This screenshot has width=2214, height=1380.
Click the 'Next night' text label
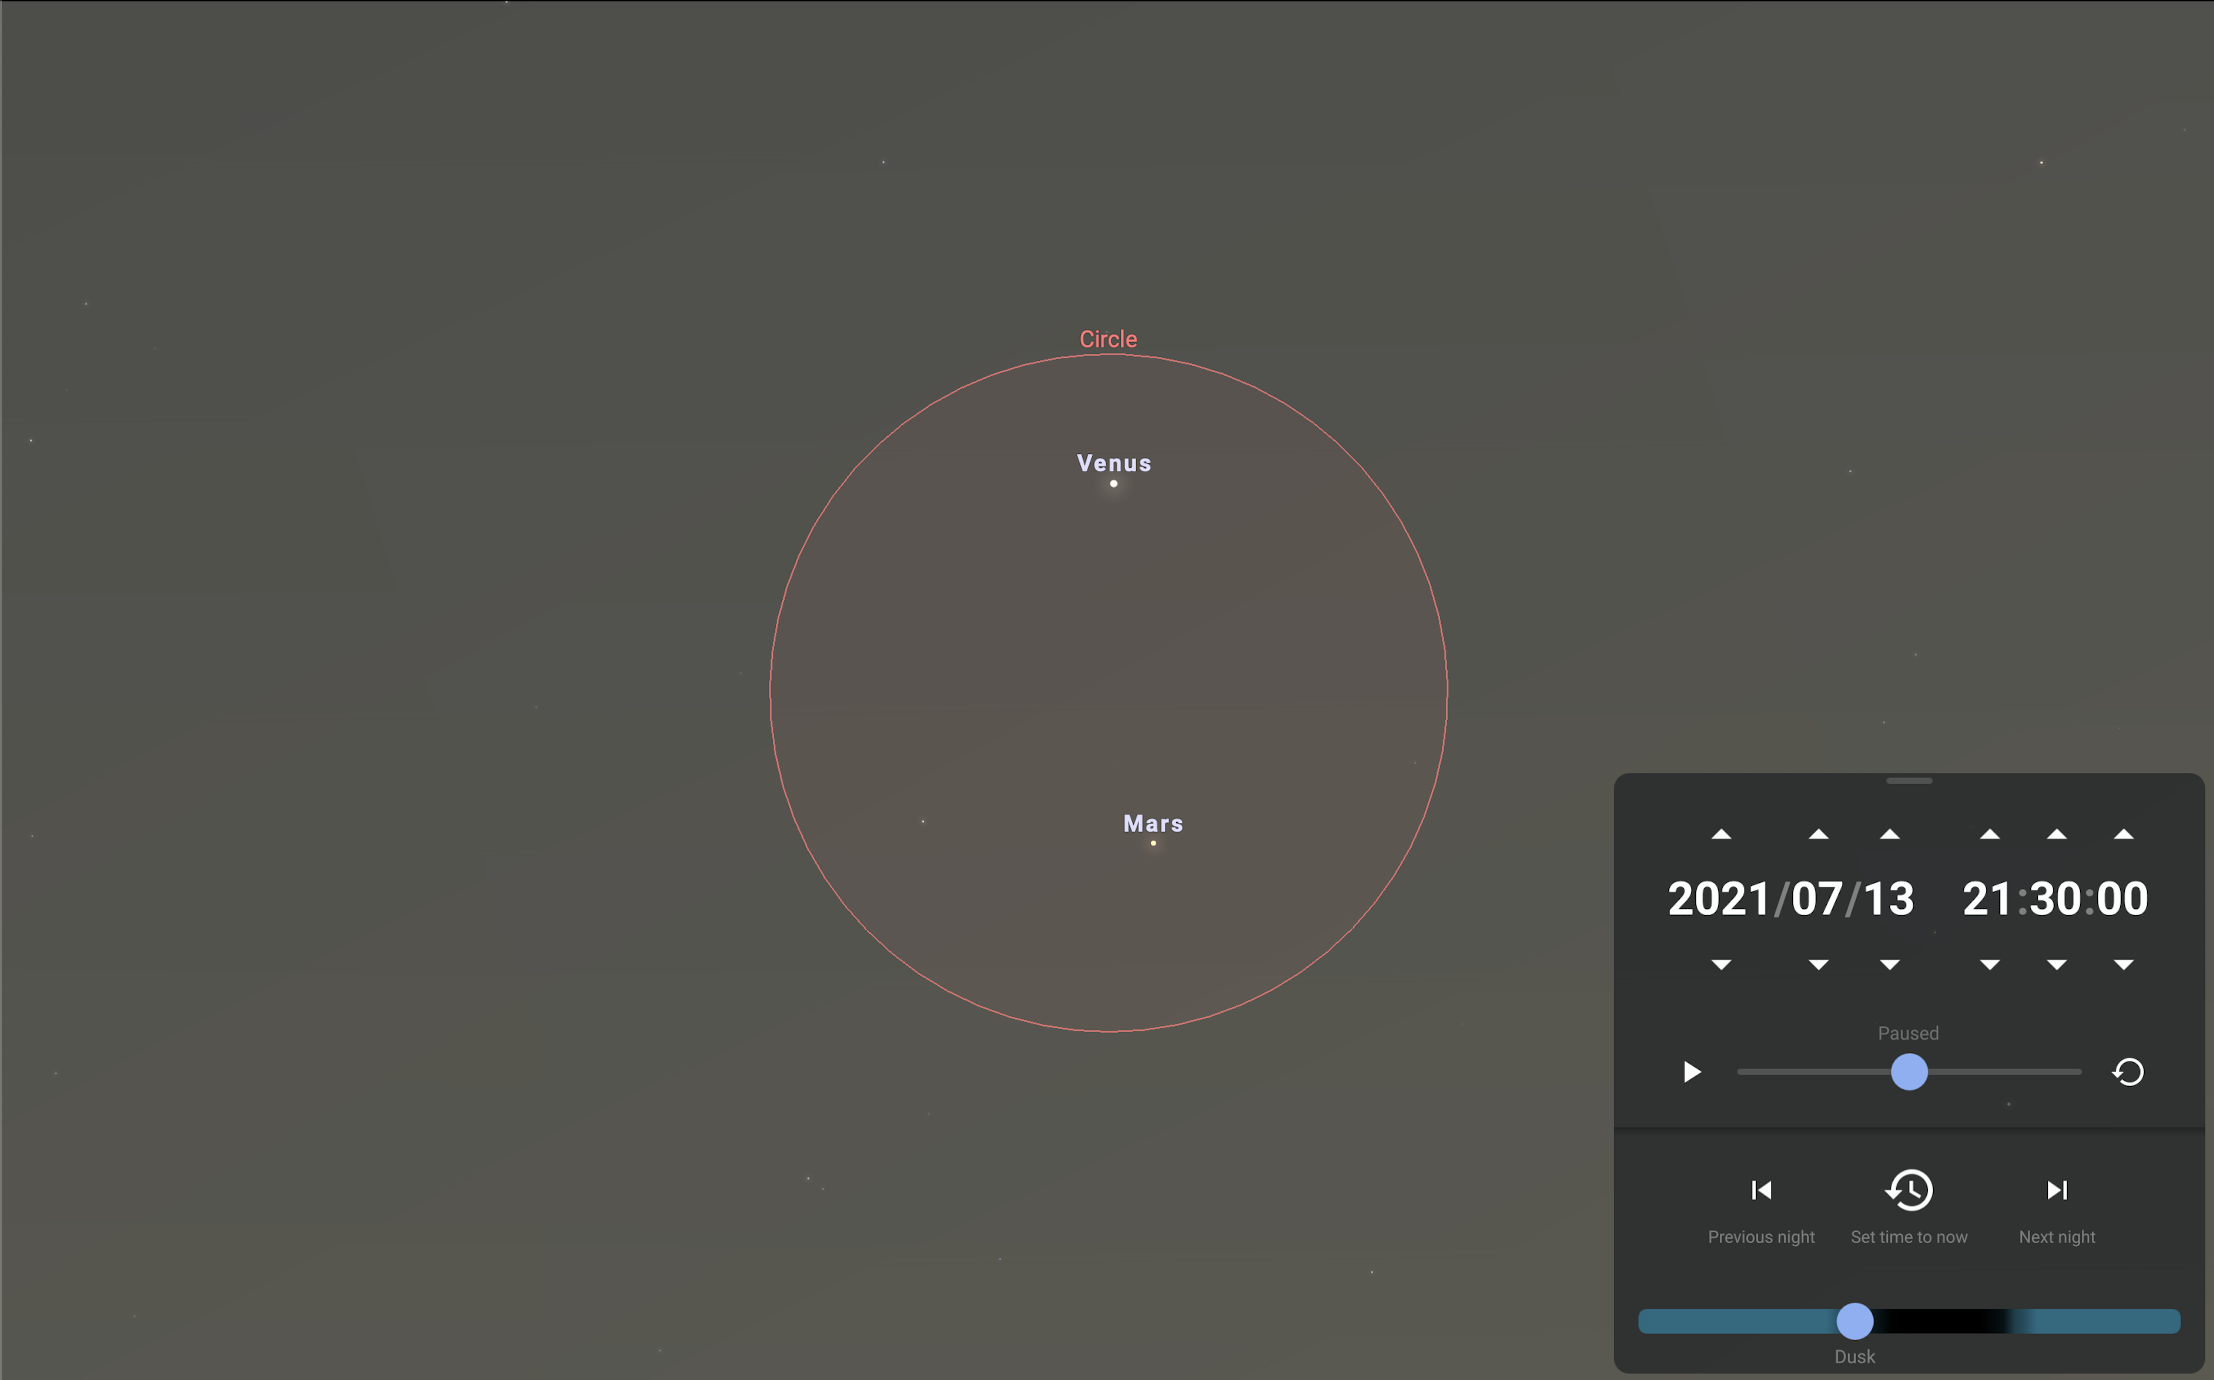coord(2056,1236)
